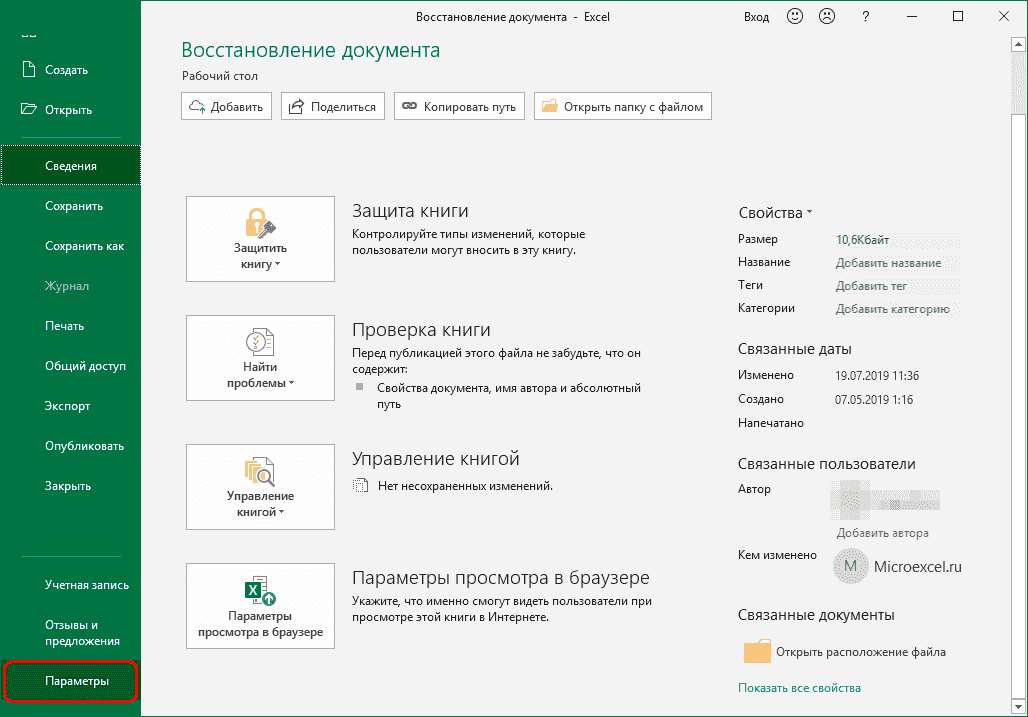Click the Поделиться share icon

click(x=298, y=105)
